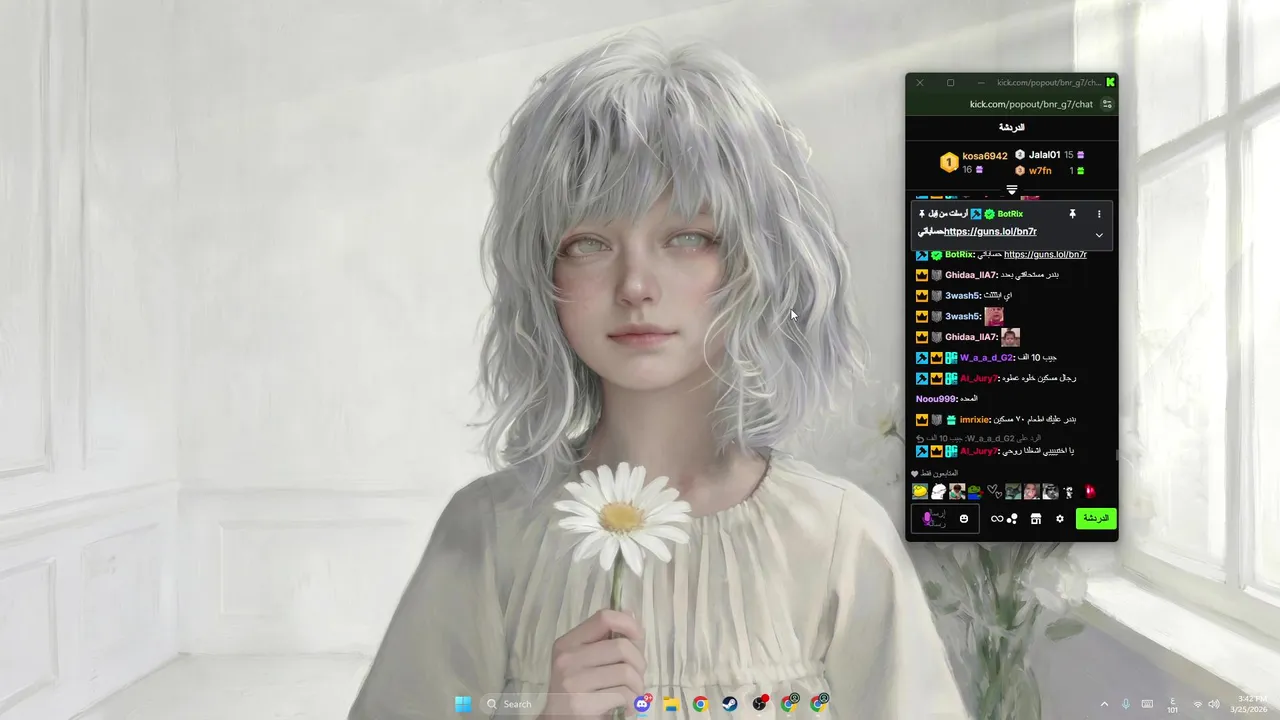Viewport: 1280px width, 720px height.
Task: Click the chat scrollbar thumb
Action: 1116,454
